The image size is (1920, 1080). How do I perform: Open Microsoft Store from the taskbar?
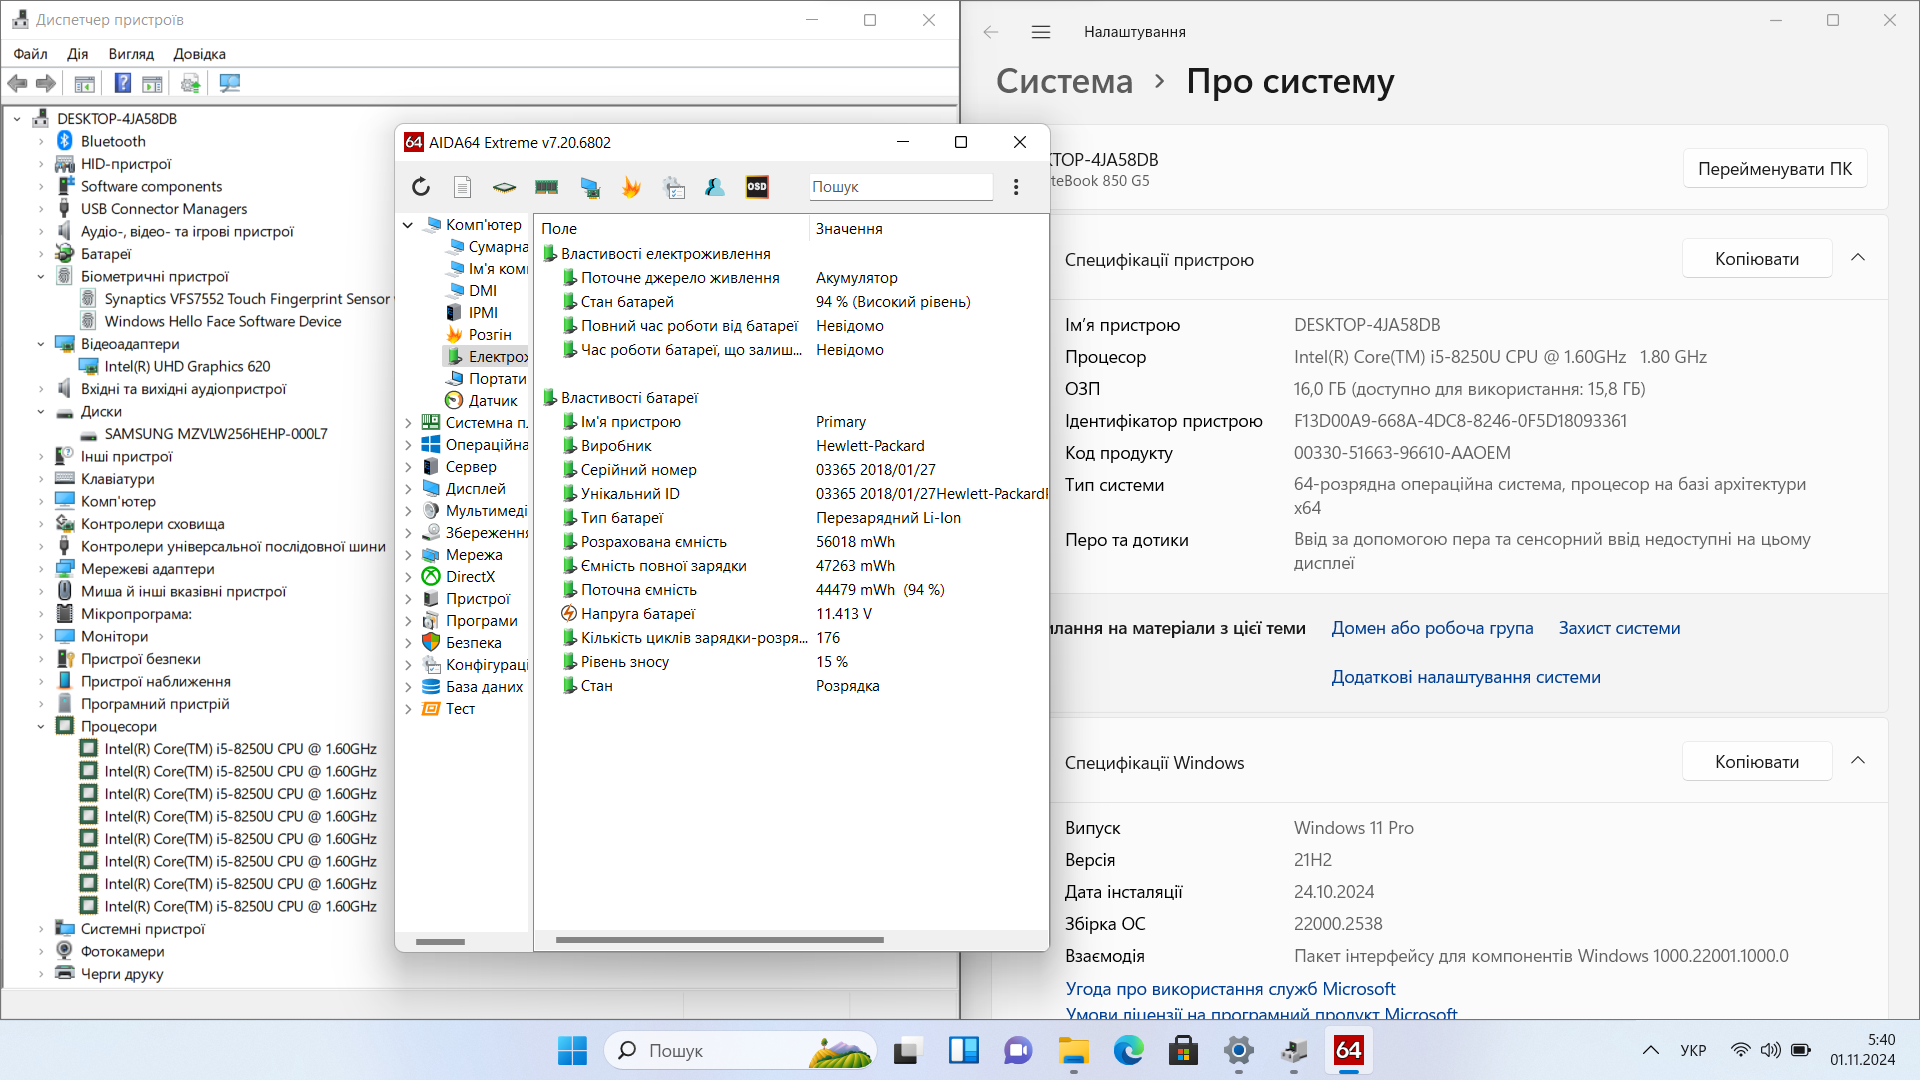click(1183, 1050)
